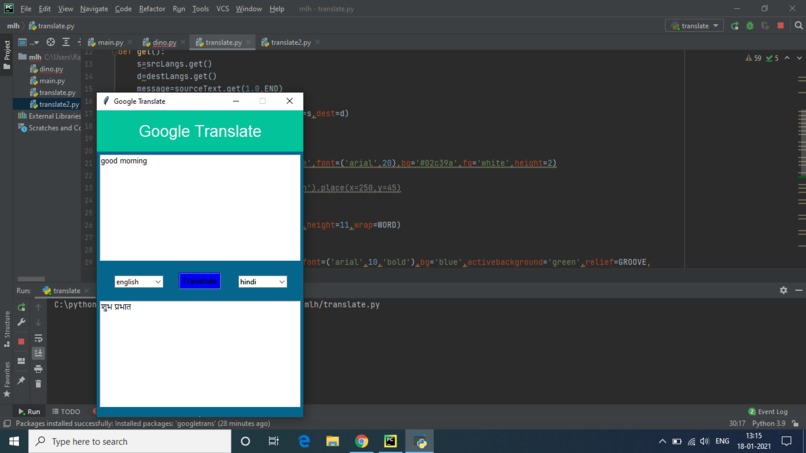
Task: Click the top toolbar run/rerun icon
Action: pos(735,26)
